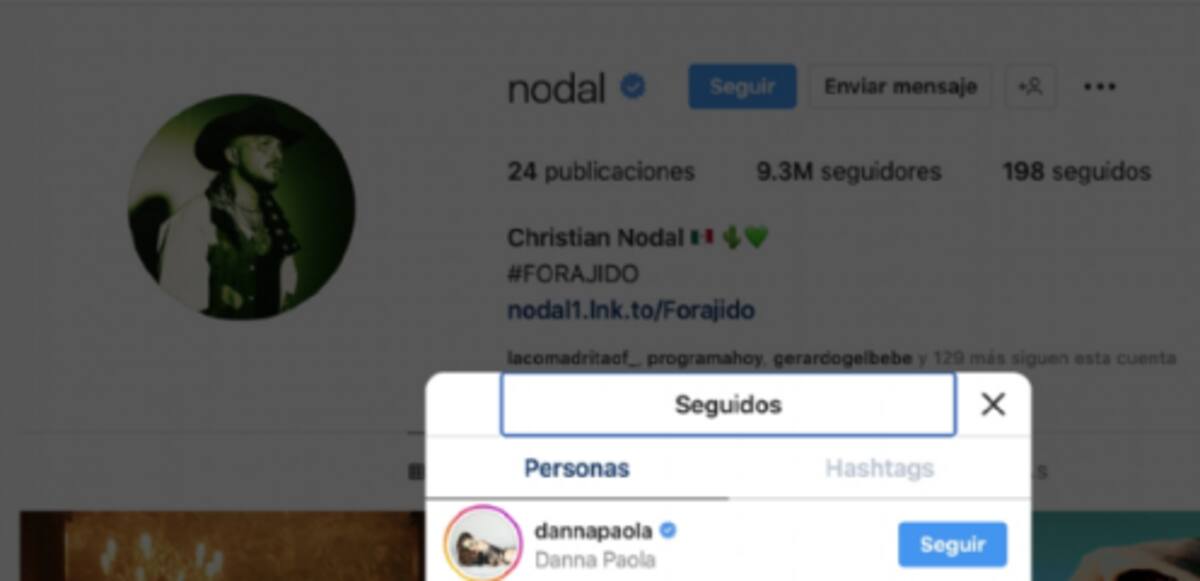The image size is (1200, 581).
Task: Click the Seguidos dialog title field
Action: click(728, 404)
